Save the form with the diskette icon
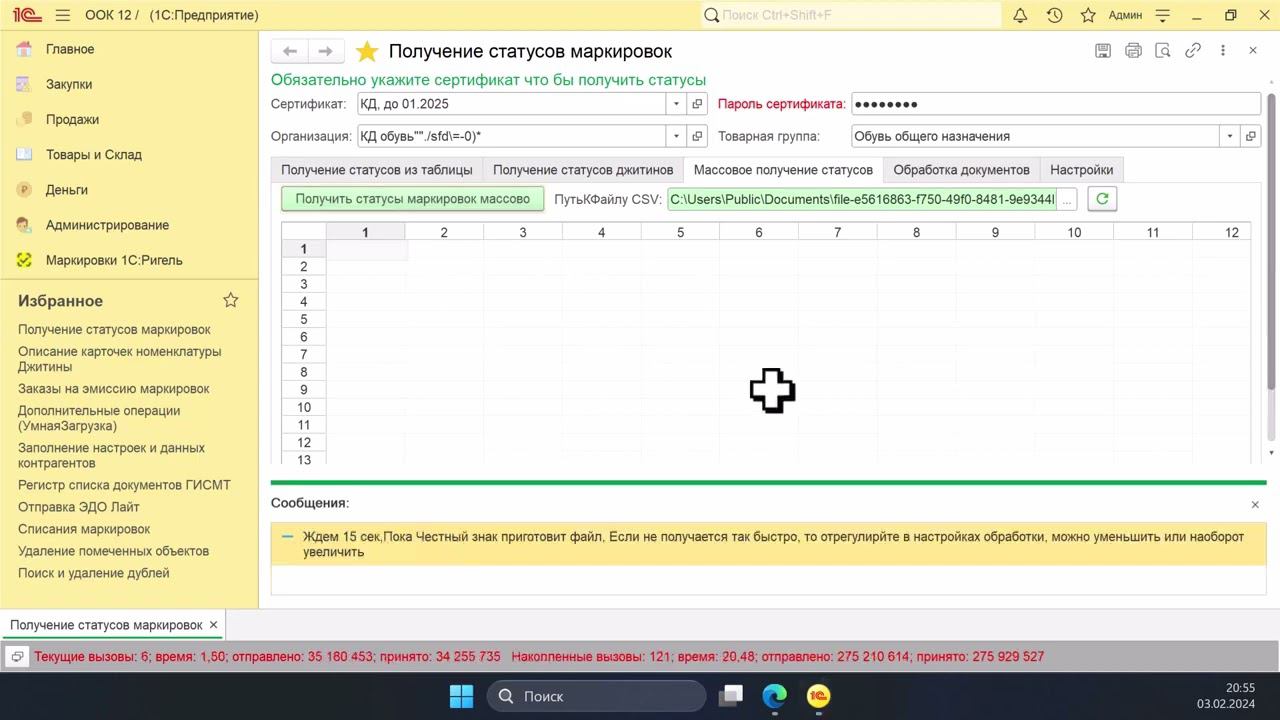1280x720 pixels. click(x=1103, y=50)
